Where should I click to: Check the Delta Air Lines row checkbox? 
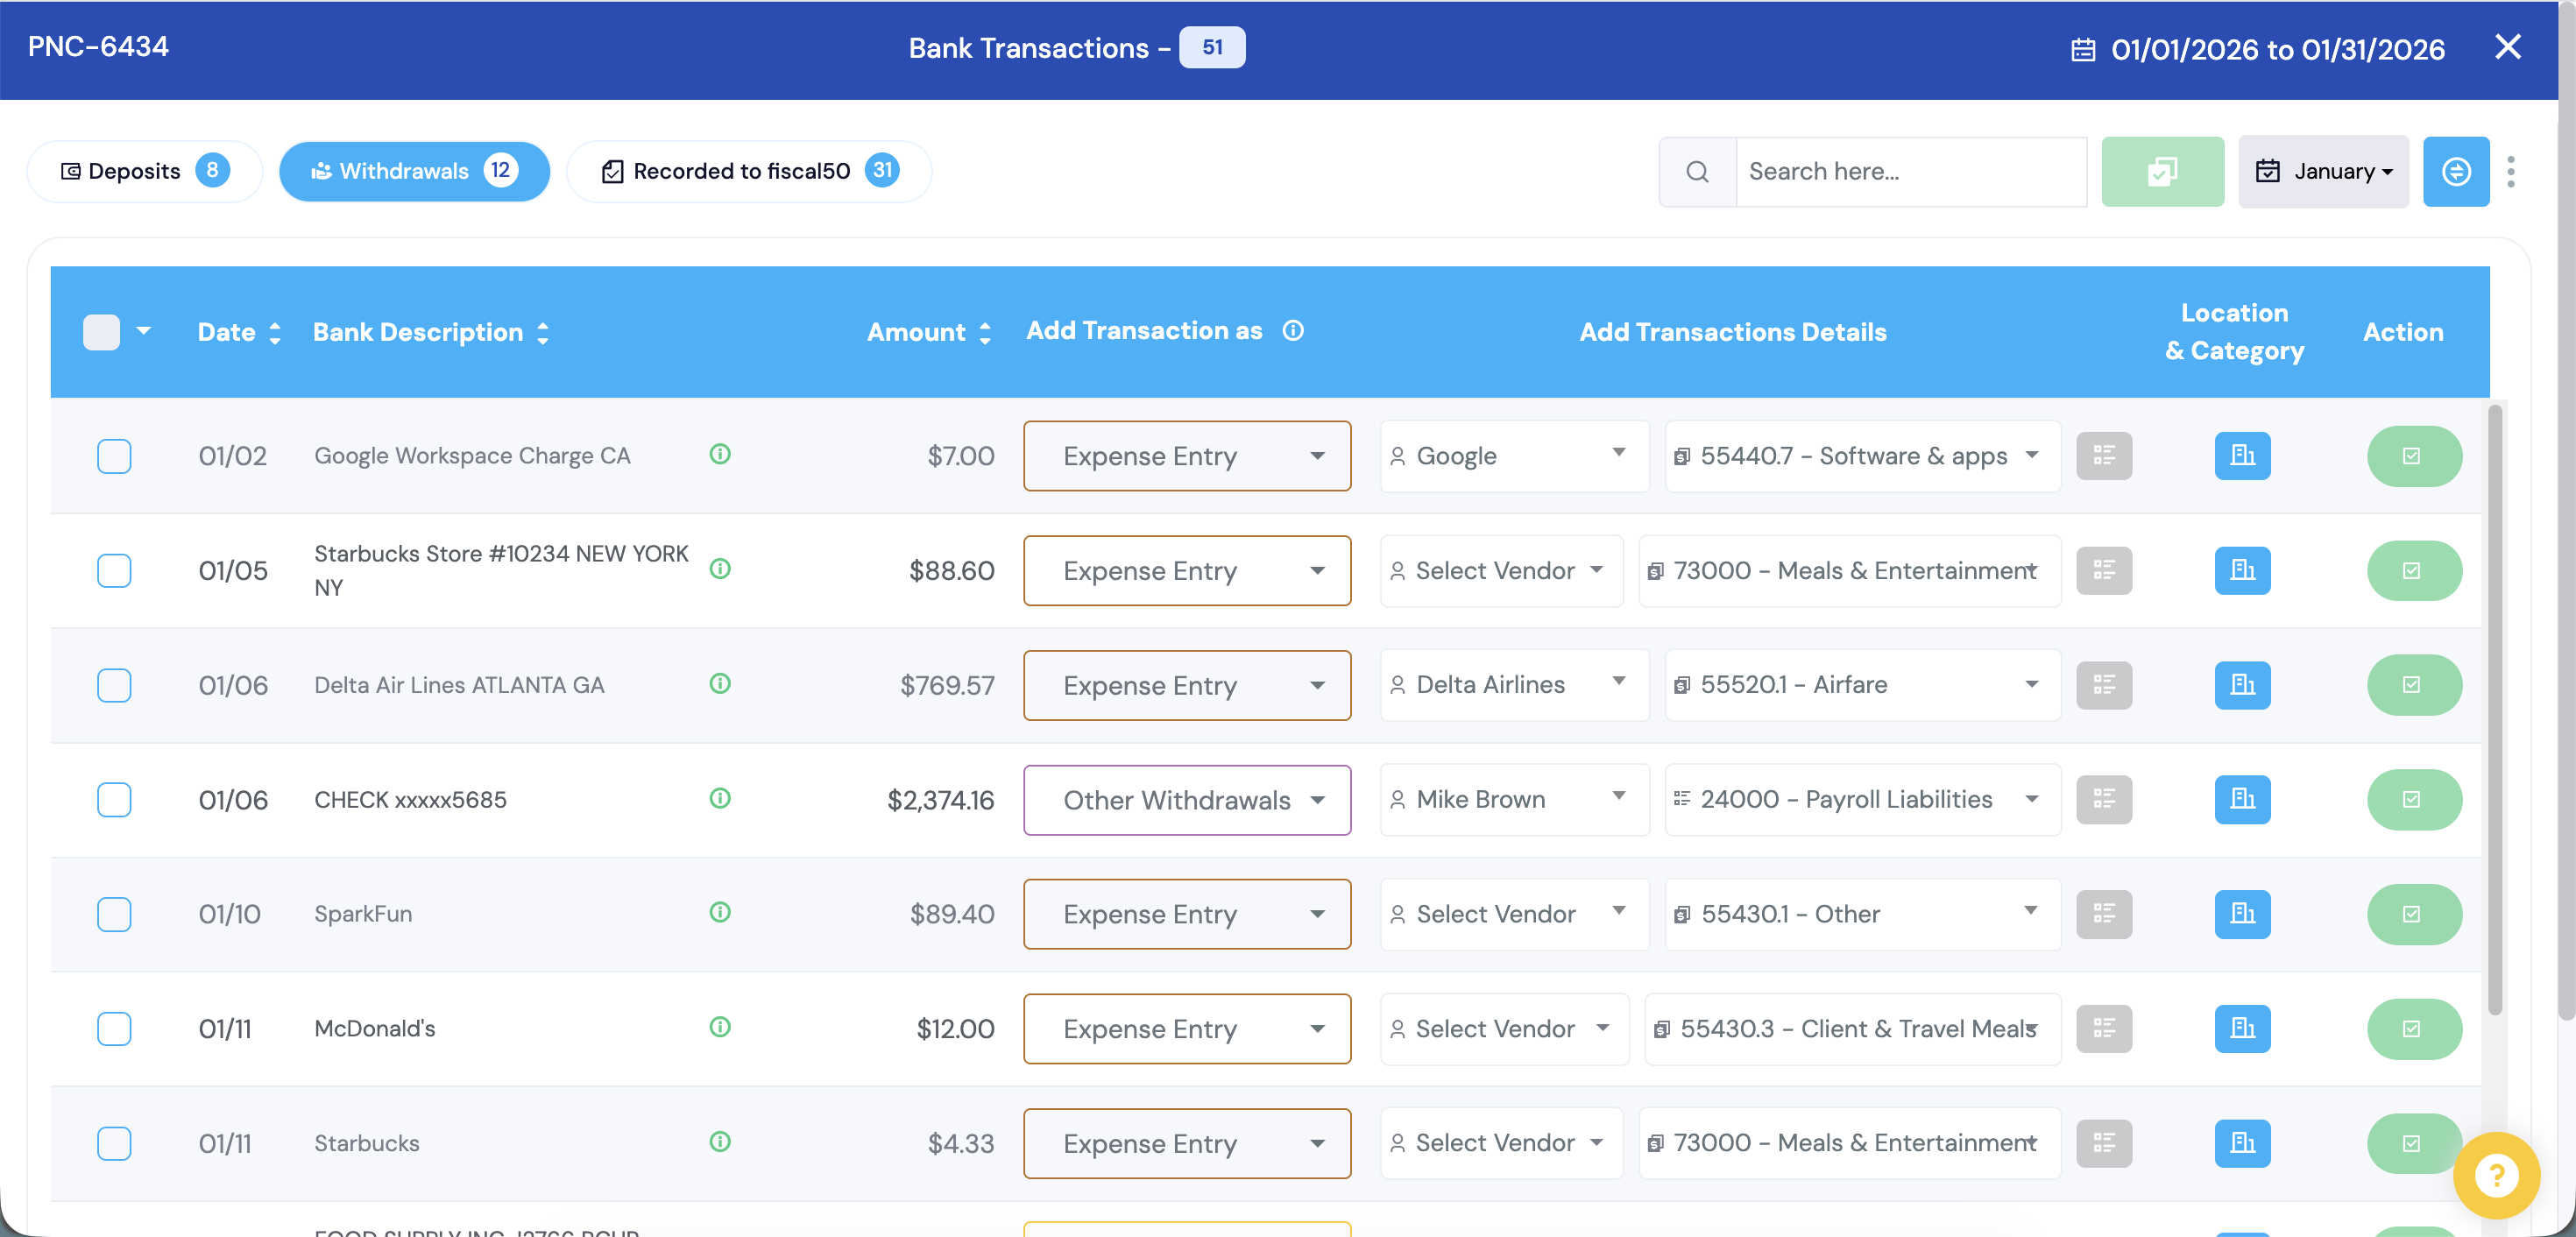tap(114, 685)
